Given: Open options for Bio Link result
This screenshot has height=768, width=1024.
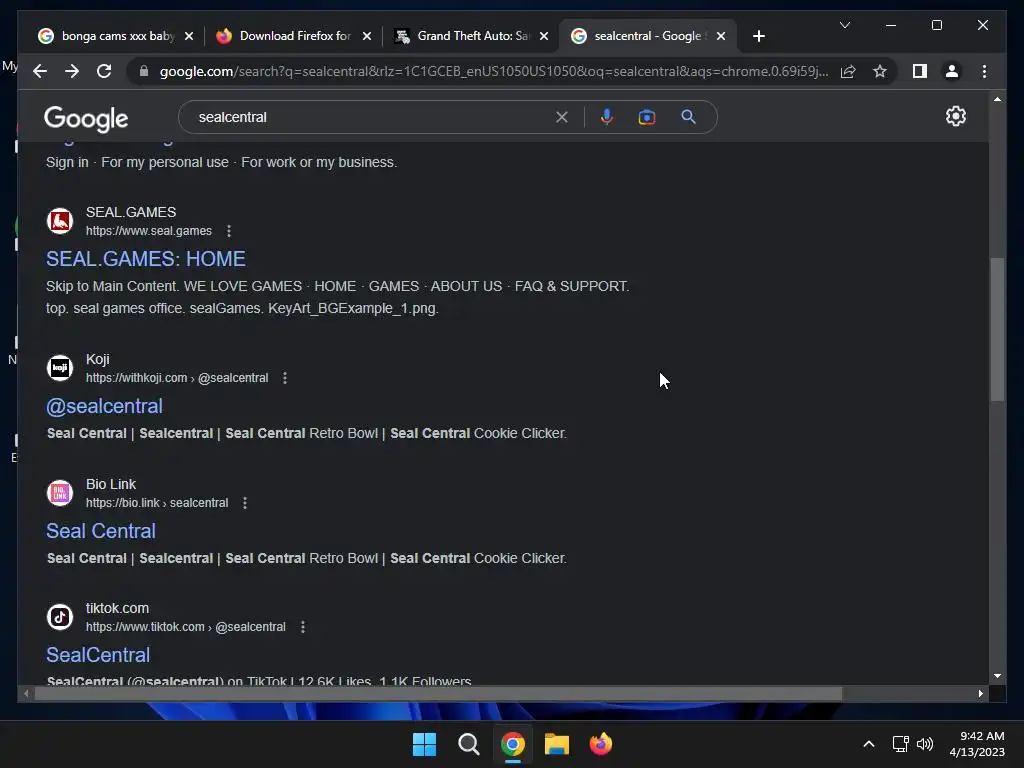Looking at the screenshot, I should 245,503.
